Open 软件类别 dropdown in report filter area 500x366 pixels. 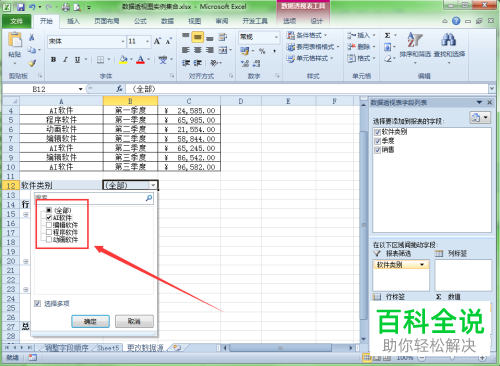(422, 265)
